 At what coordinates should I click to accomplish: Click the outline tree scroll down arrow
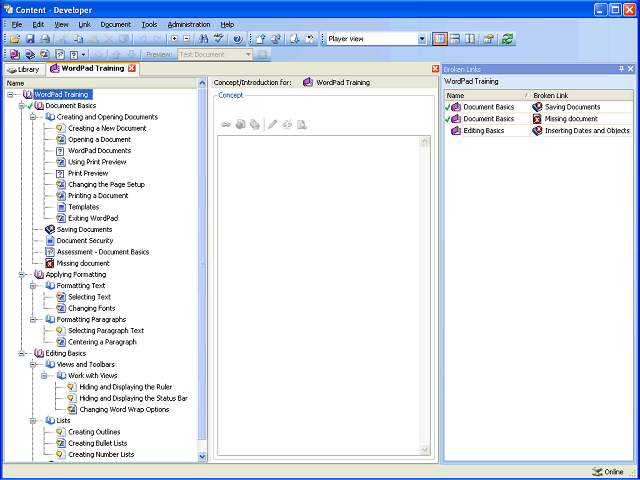click(x=202, y=456)
